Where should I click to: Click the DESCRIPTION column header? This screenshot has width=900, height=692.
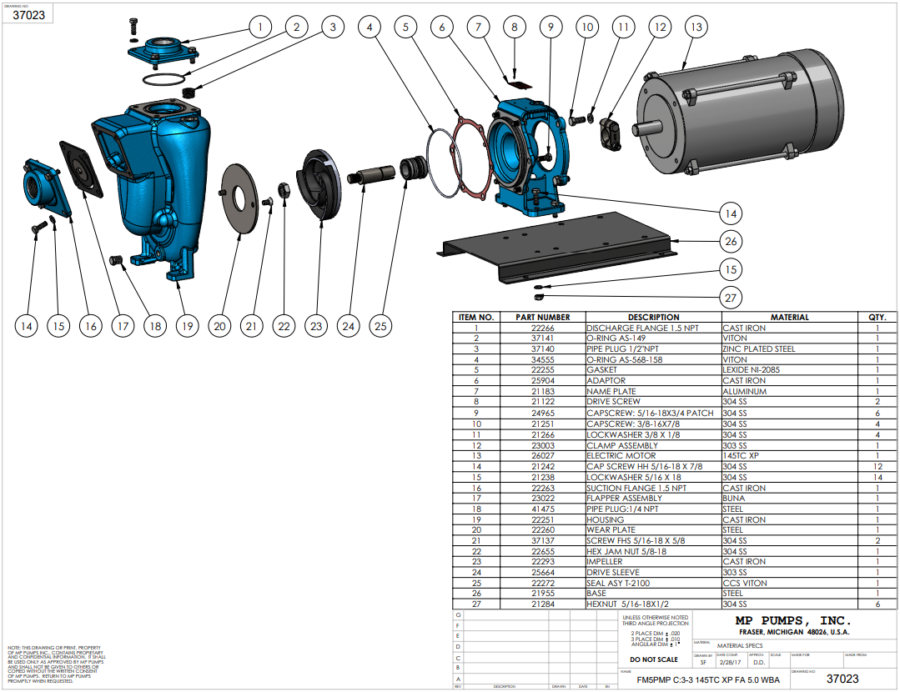click(x=653, y=317)
